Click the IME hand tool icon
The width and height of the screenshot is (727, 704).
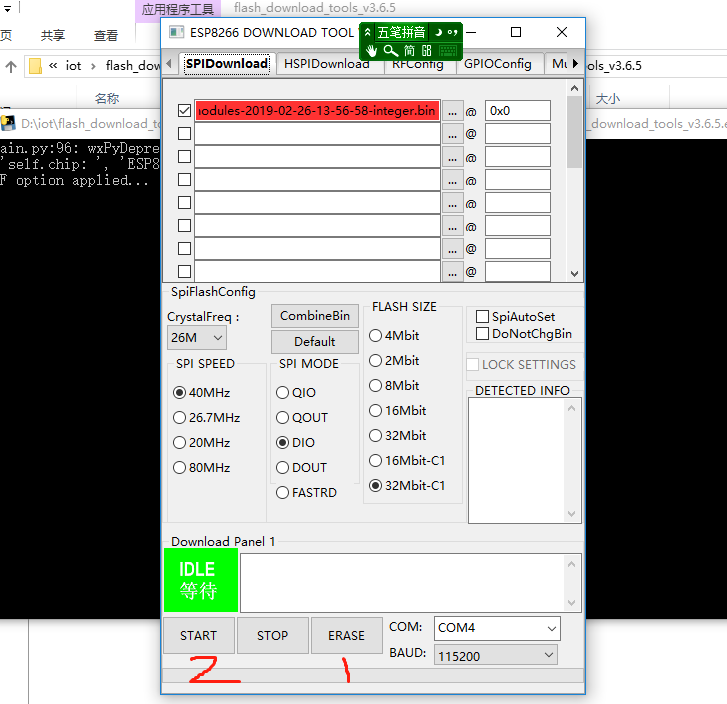tap(371, 50)
